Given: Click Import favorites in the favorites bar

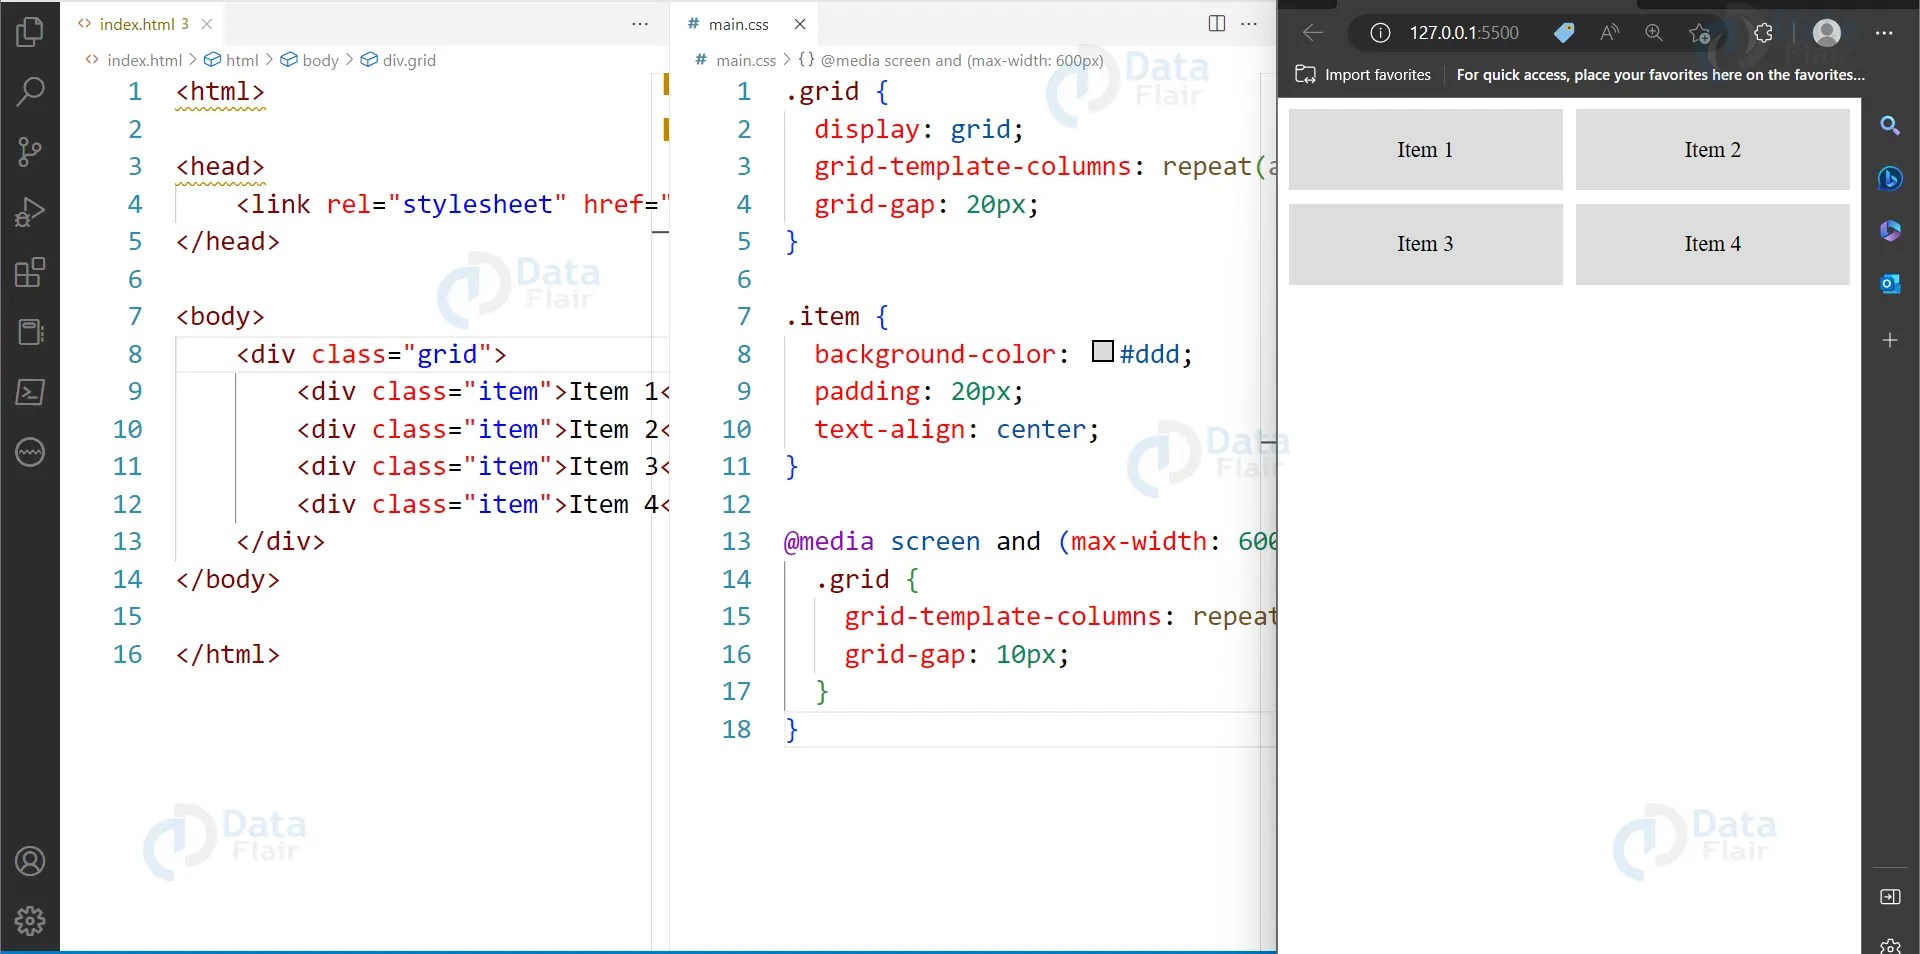Looking at the screenshot, I should pyautogui.click(x=1363, y=75).
